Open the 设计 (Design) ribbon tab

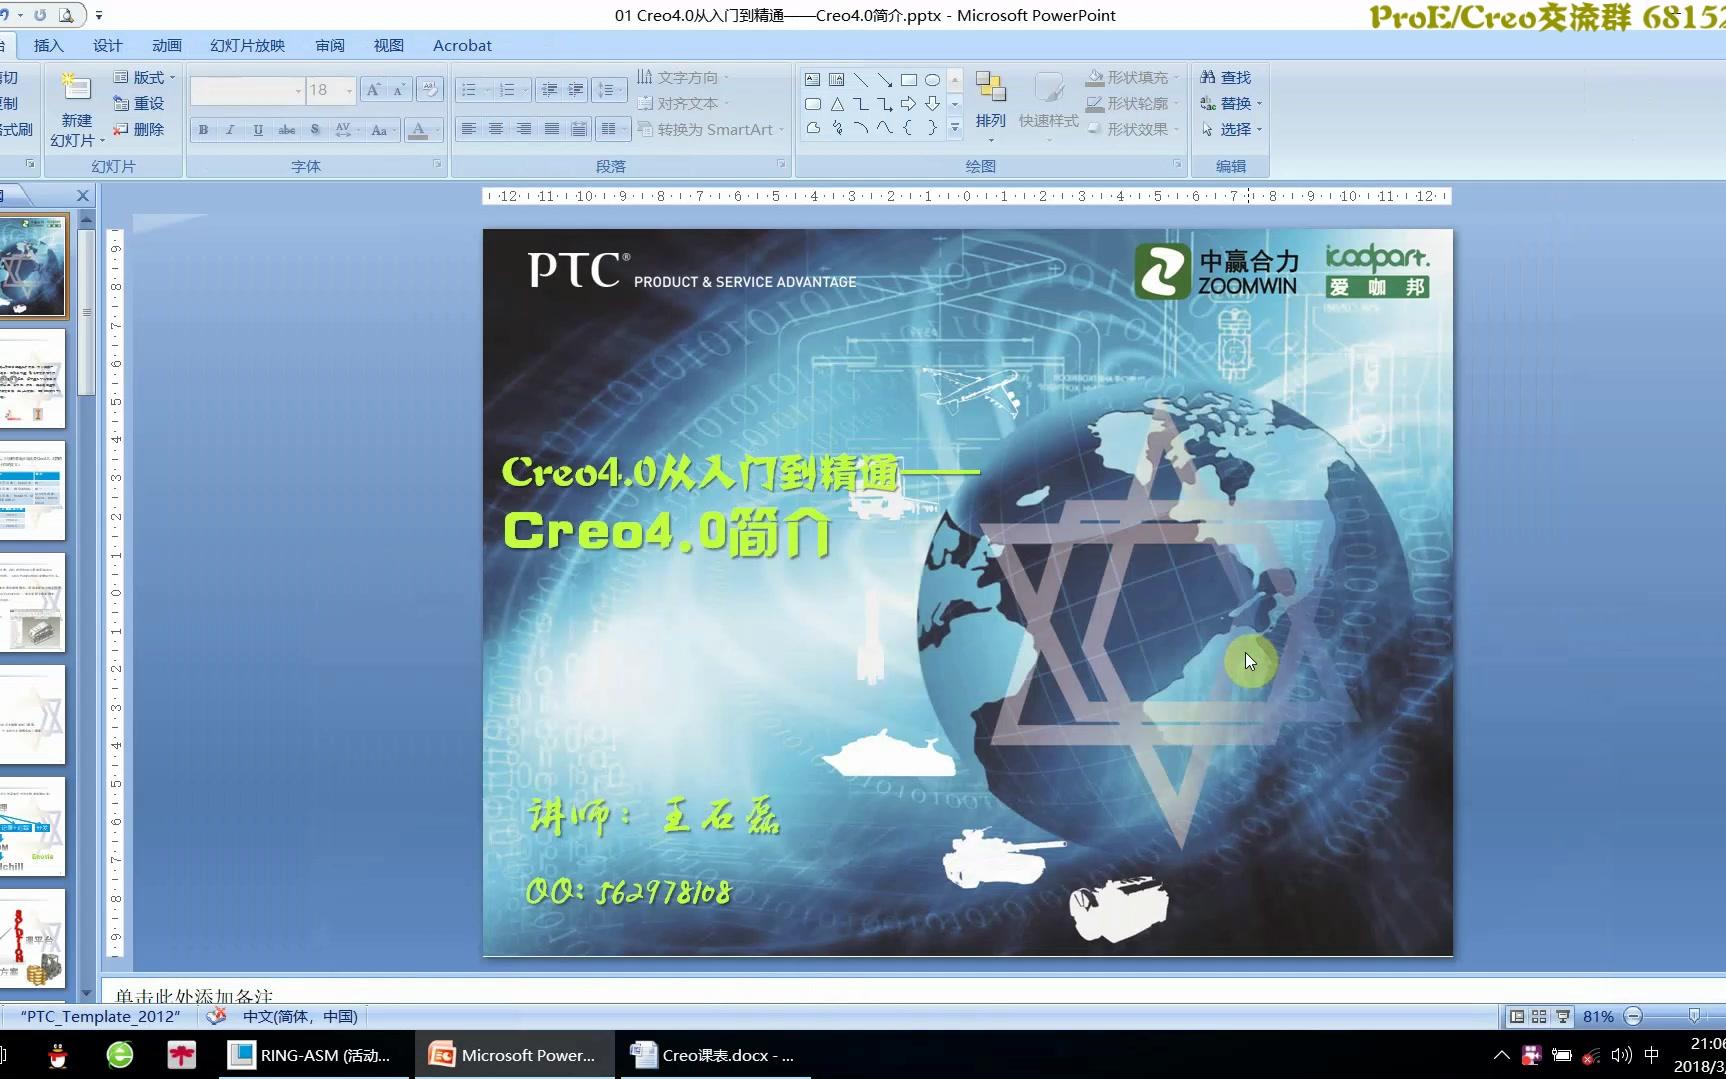(107, 45)
